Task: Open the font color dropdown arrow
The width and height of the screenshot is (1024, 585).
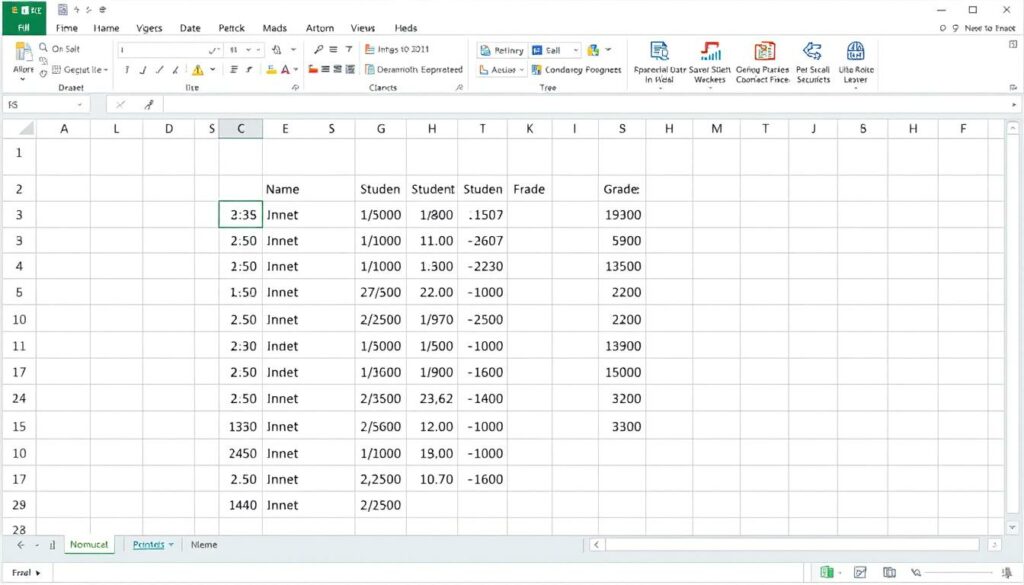Action: pos(296,69)
